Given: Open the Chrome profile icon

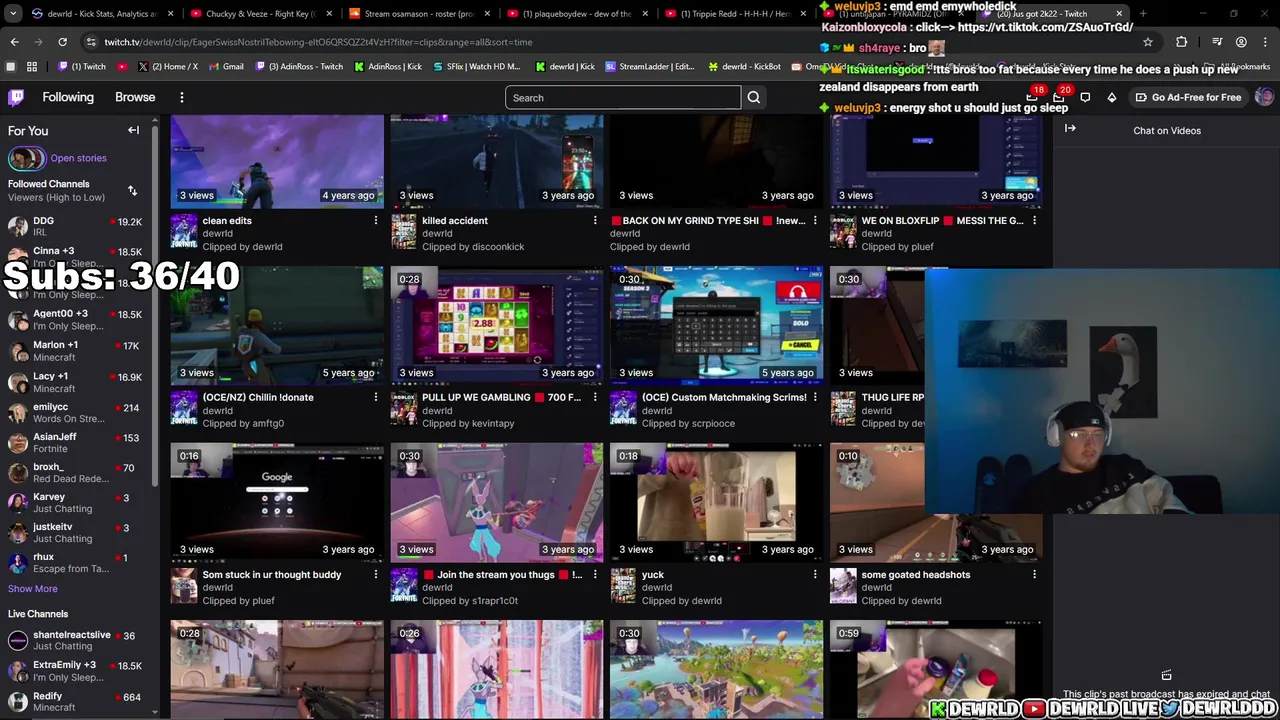Looking at the screenshot, I should tap(1241, 42).
